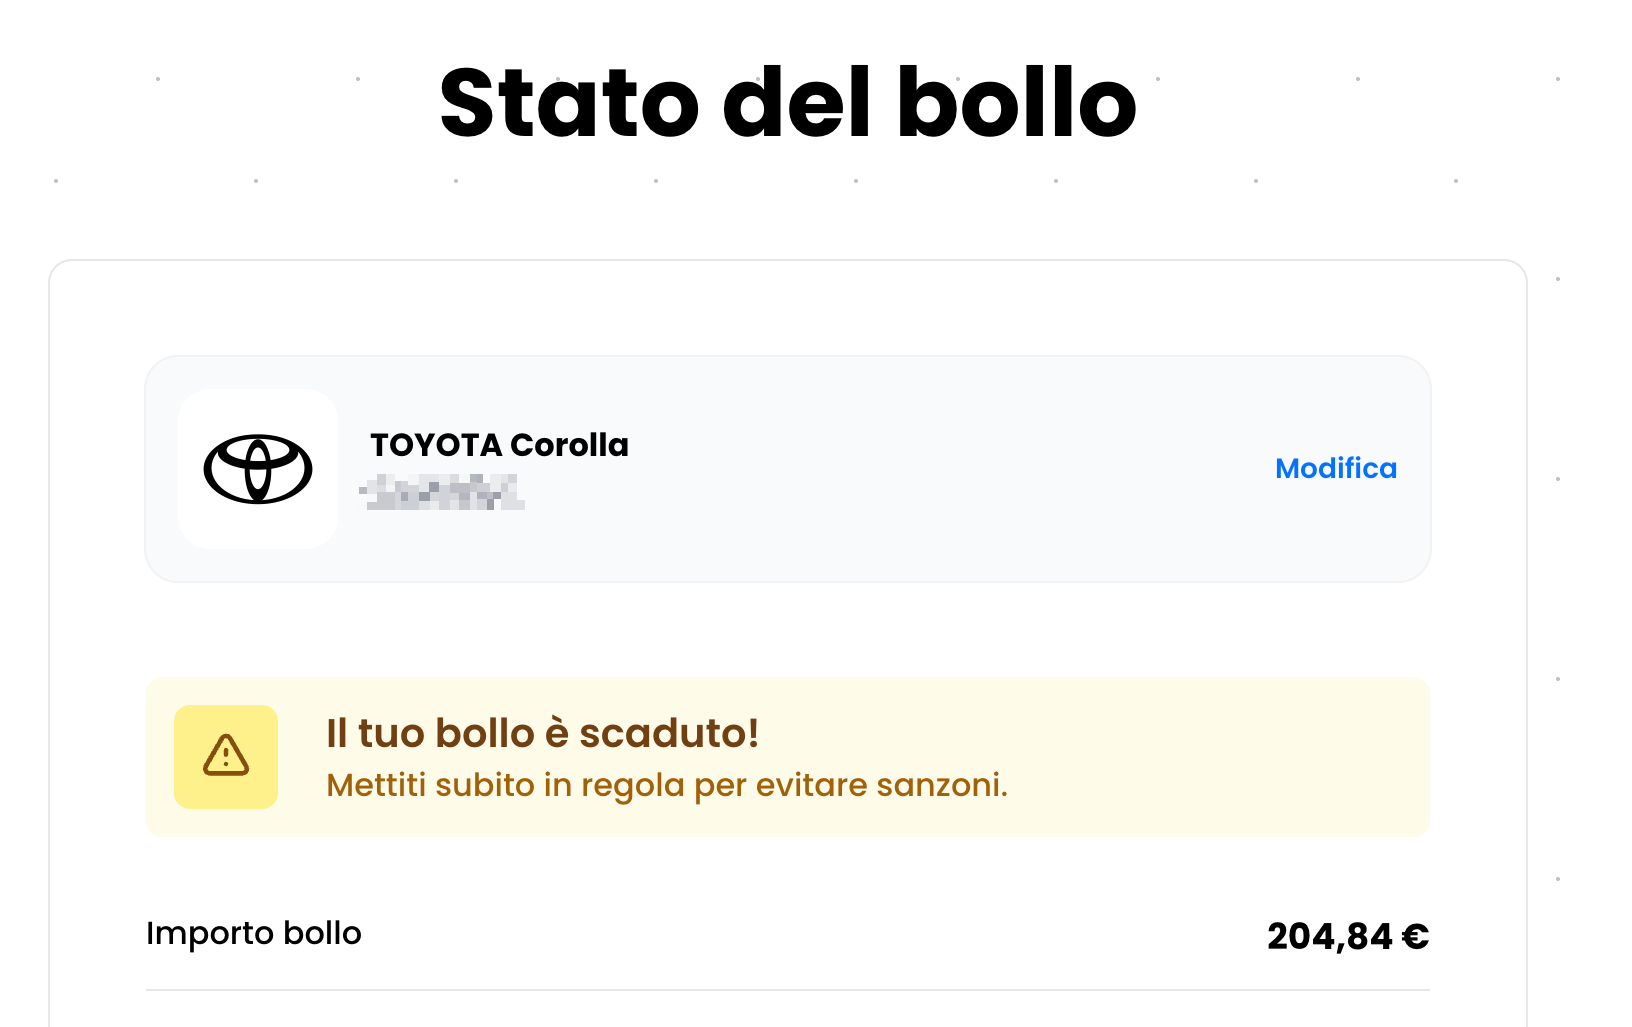The image size is (1632, 1027).
Task: Select the main white card container
Action: [x=789, y=640]
